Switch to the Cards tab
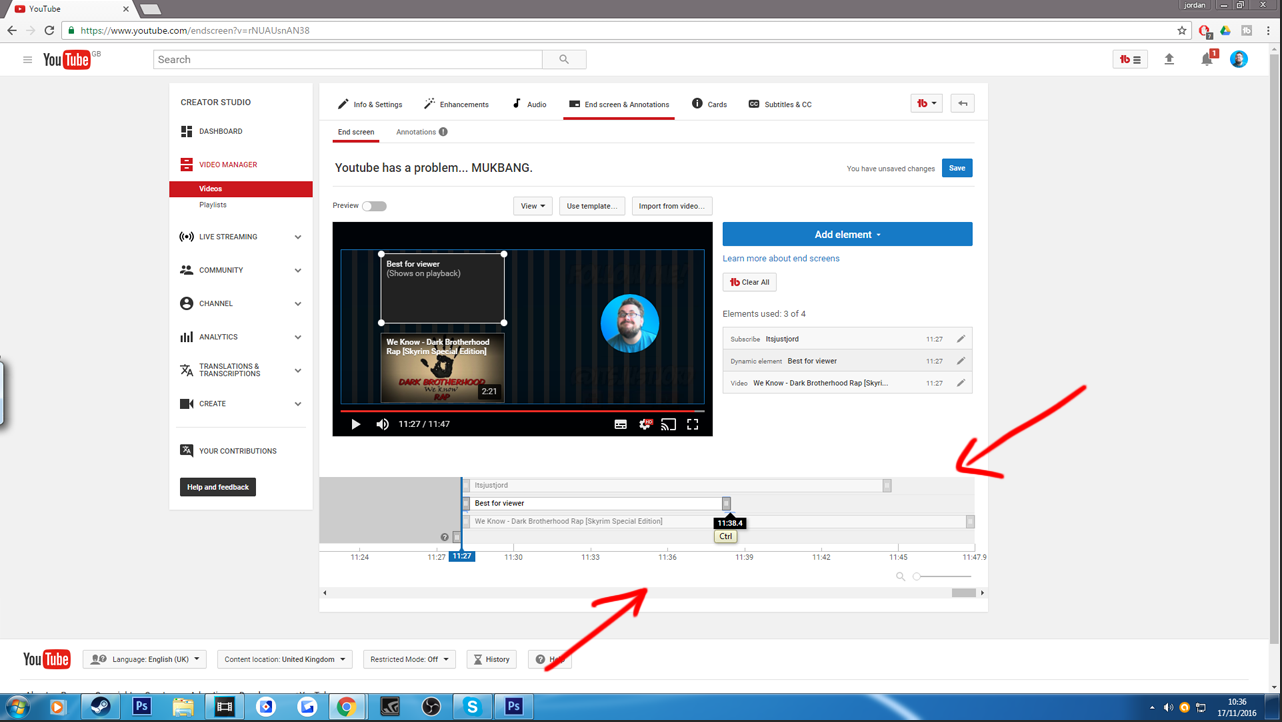The image size is (1282, 722). [709, 104]
